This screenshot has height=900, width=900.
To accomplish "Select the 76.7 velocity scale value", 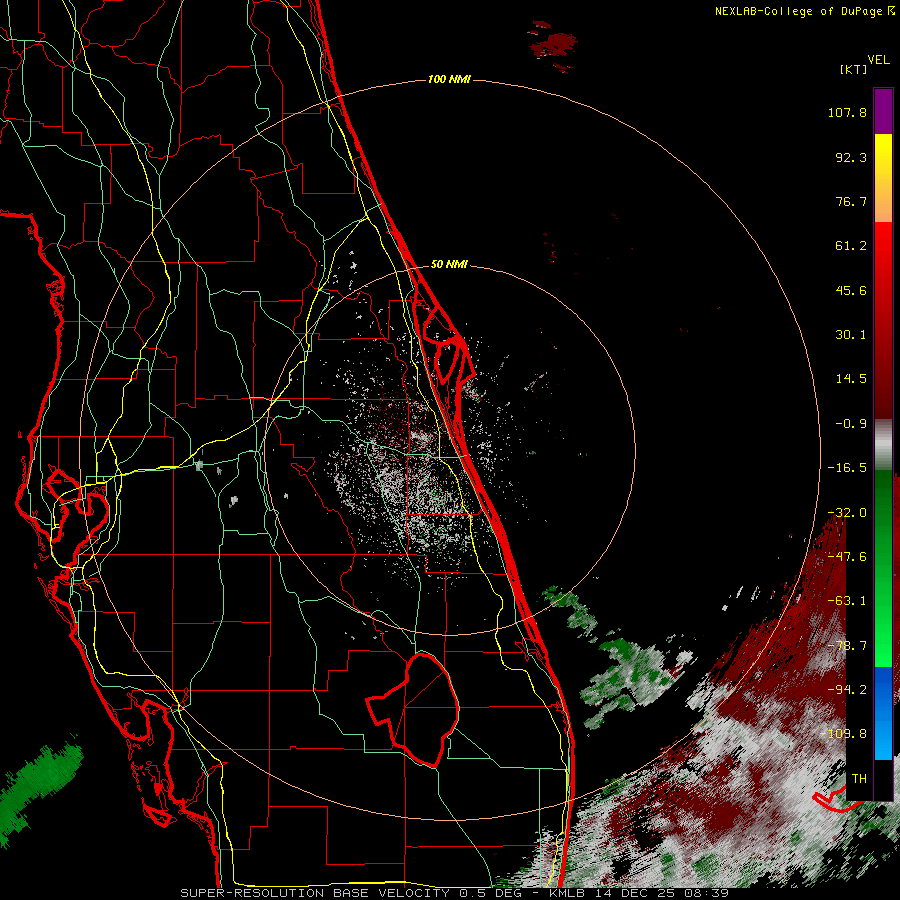I will click(851, 201).
